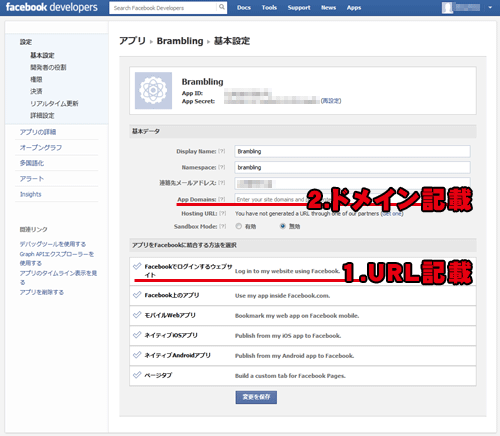500x436 pixels.
Task: Click the 連絡先メールアドレス input field
Action: [352, 183]
